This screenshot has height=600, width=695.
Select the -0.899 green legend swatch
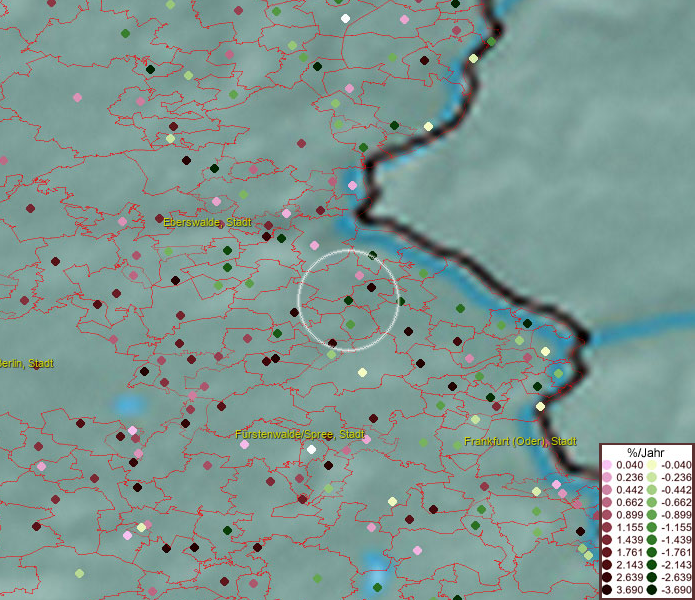tap(651, 515)
